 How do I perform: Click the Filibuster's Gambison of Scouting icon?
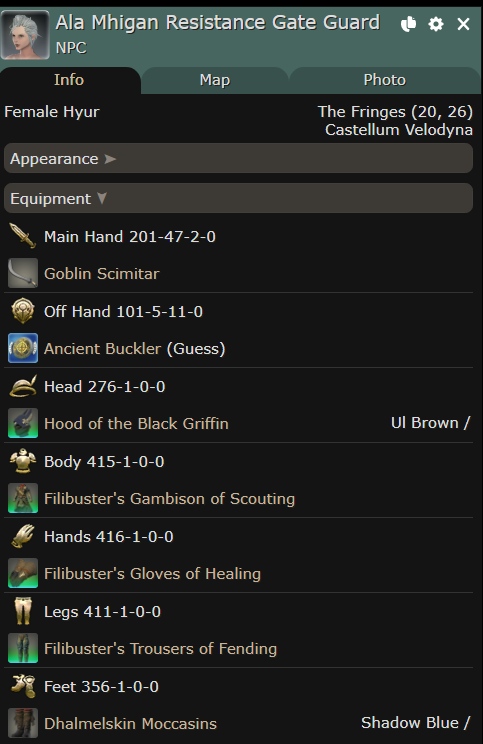(x=23, y=498)
